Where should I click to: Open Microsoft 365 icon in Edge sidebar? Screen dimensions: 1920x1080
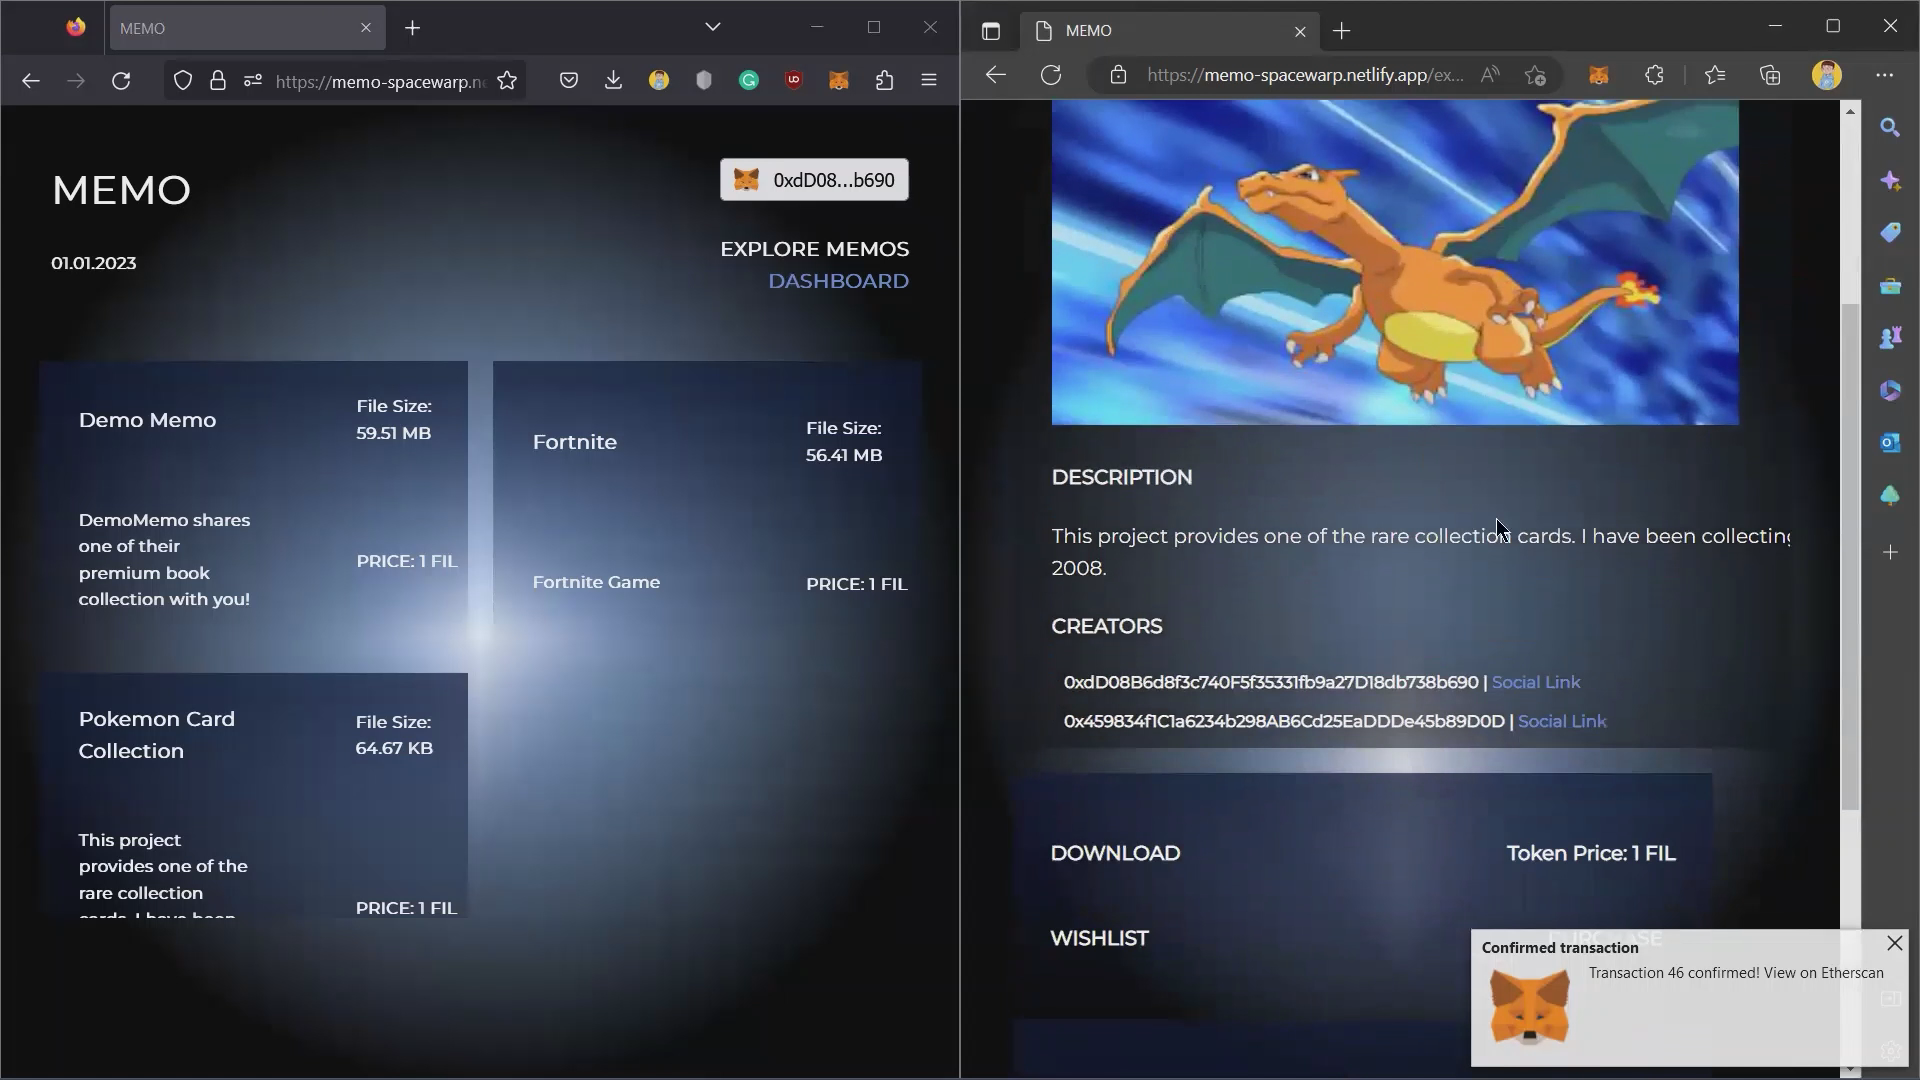pyautogui.click(x=1890, y=390)
